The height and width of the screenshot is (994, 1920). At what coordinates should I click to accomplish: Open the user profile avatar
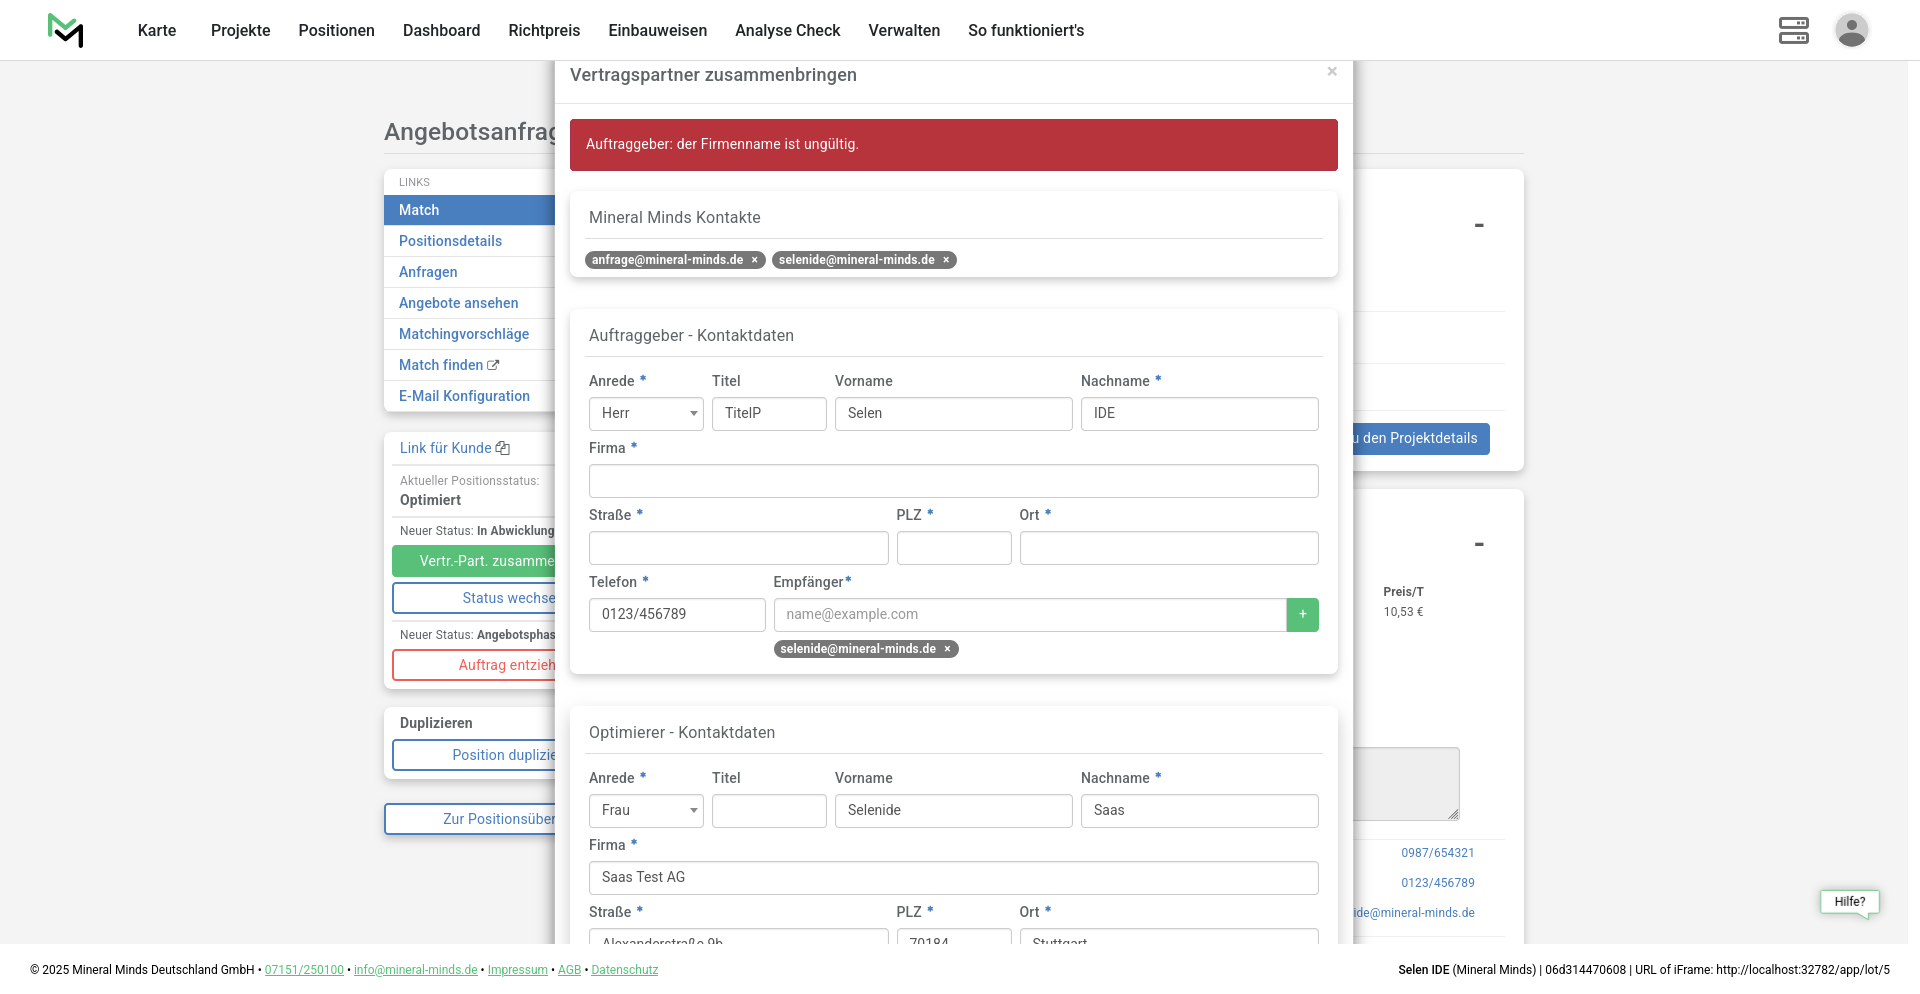[1851, 30]
